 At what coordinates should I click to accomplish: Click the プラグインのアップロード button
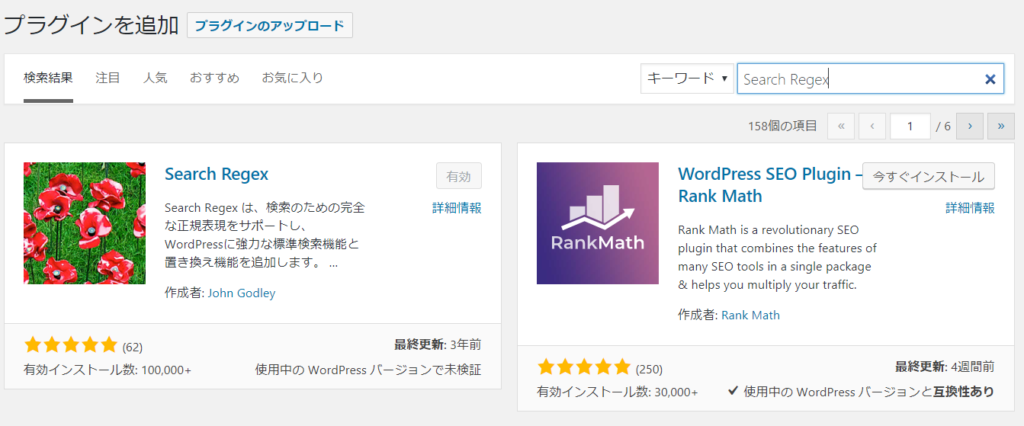[269, 25]
